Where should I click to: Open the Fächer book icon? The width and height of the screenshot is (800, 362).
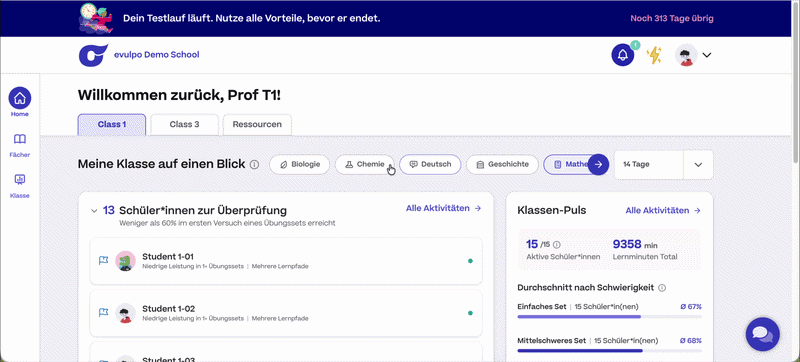[x=20, y=139]
